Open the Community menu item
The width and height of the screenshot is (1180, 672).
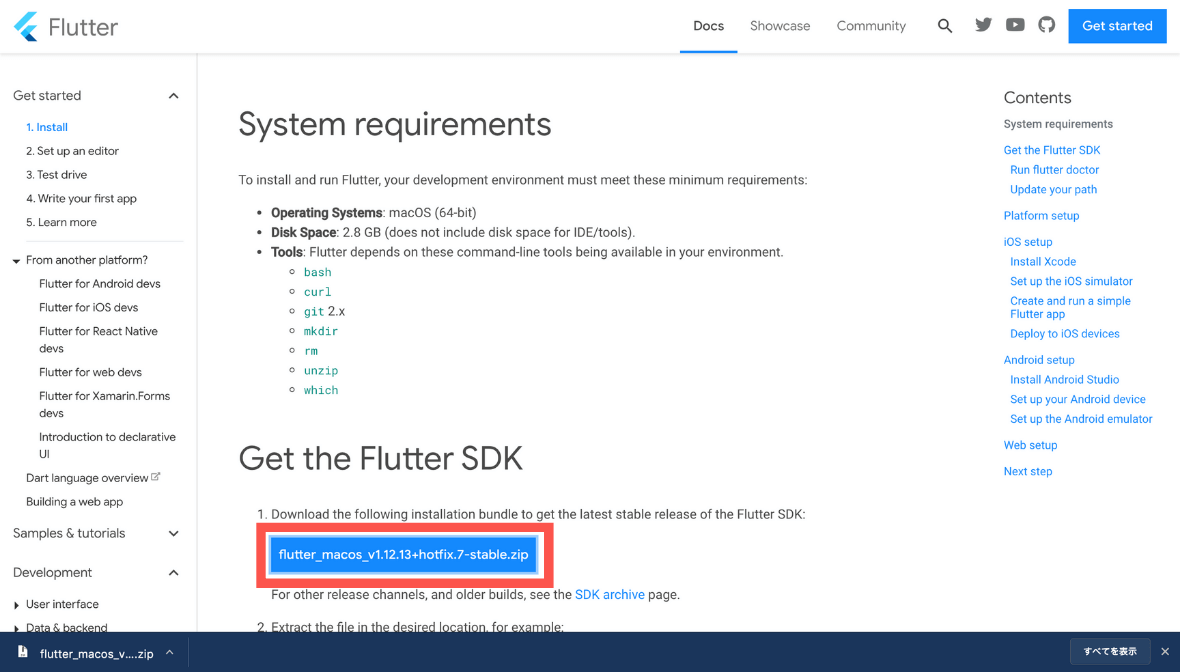pos(870,26)
